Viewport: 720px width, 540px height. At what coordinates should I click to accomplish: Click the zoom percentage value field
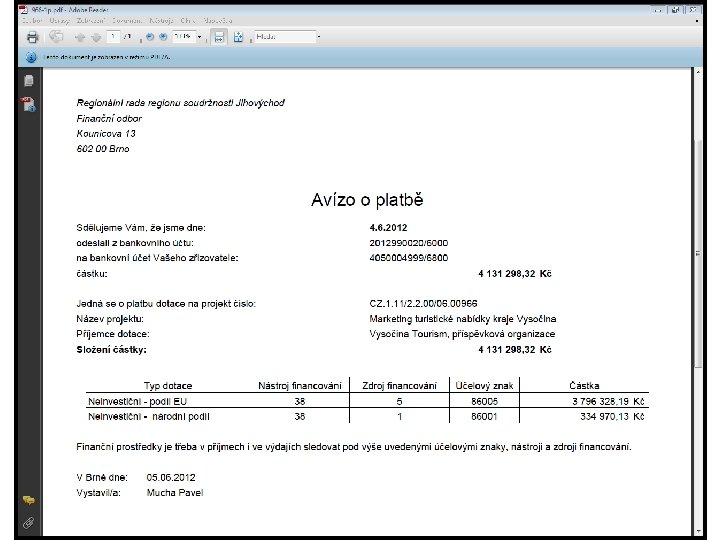click(184, 37)
